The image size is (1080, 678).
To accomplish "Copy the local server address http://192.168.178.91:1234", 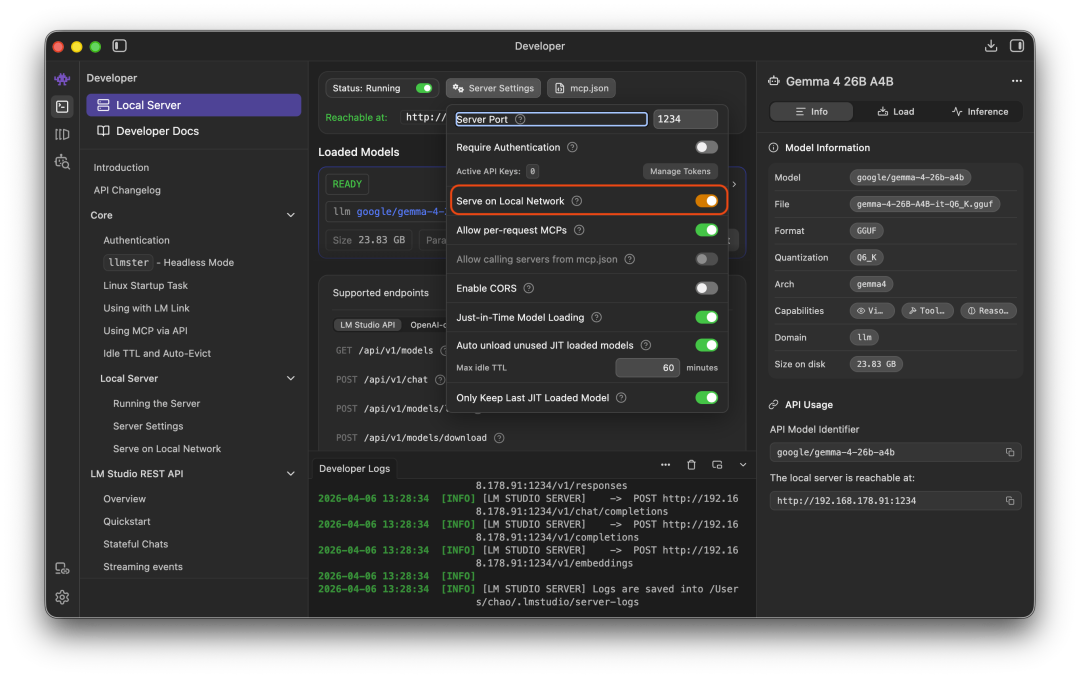I will [x=1010, y=501].
